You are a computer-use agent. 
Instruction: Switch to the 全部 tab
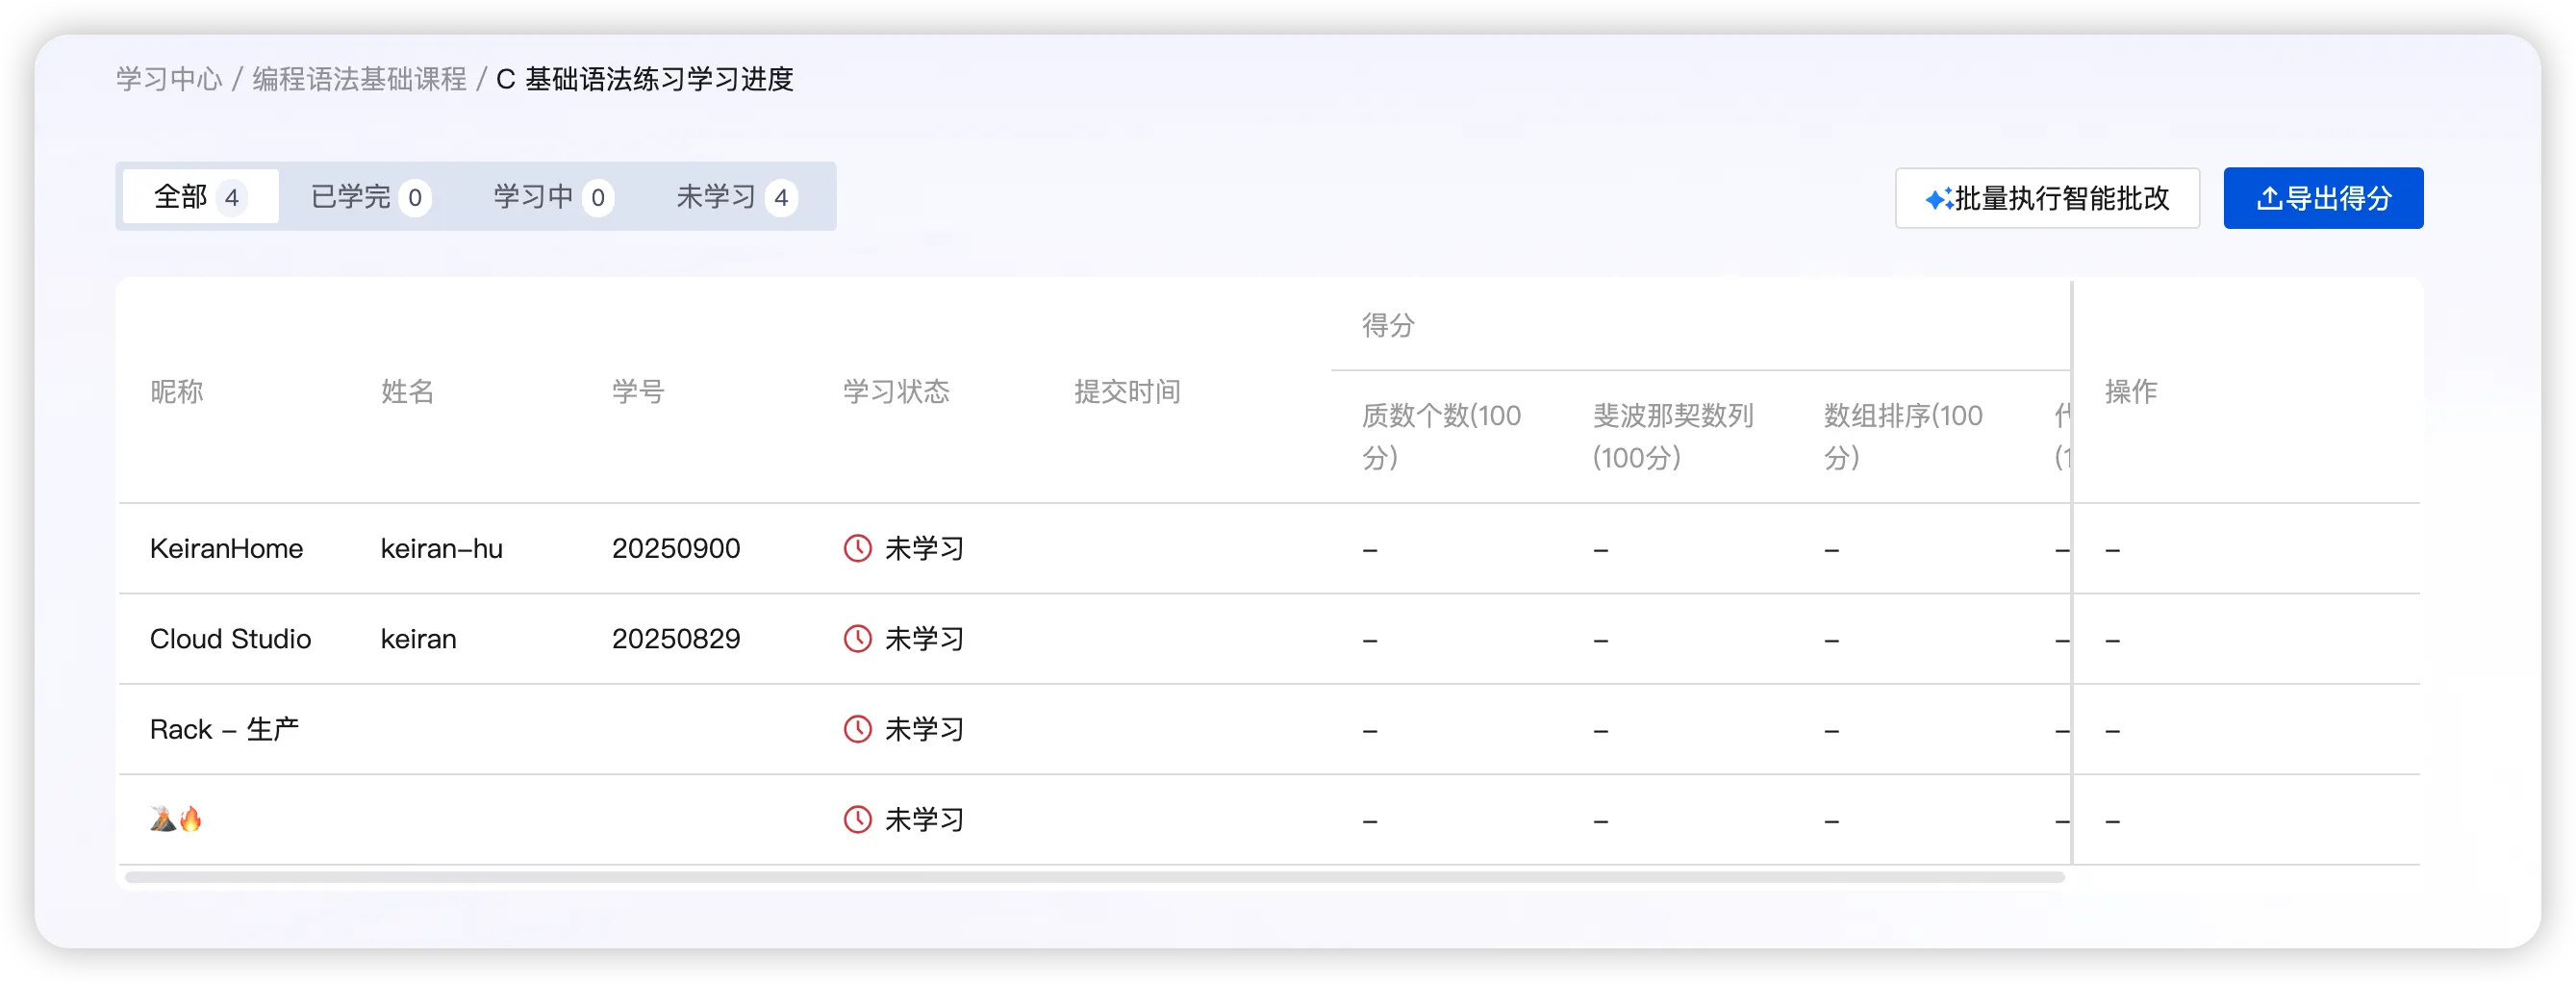click(200, 197)
